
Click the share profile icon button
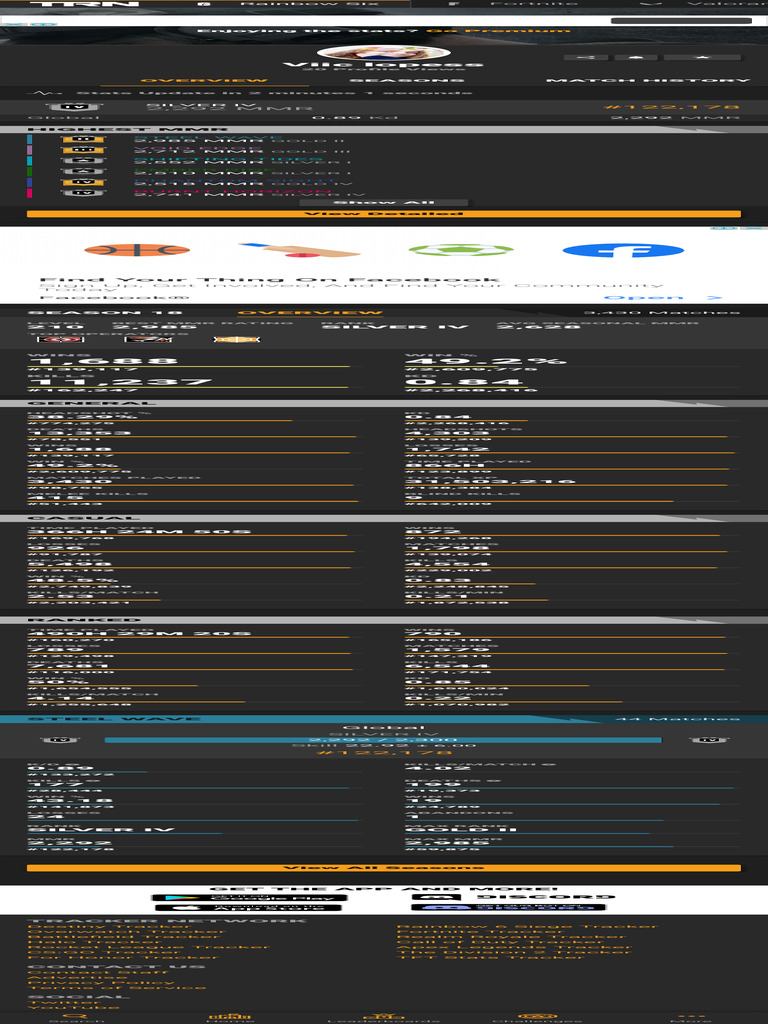pos(586,57)
